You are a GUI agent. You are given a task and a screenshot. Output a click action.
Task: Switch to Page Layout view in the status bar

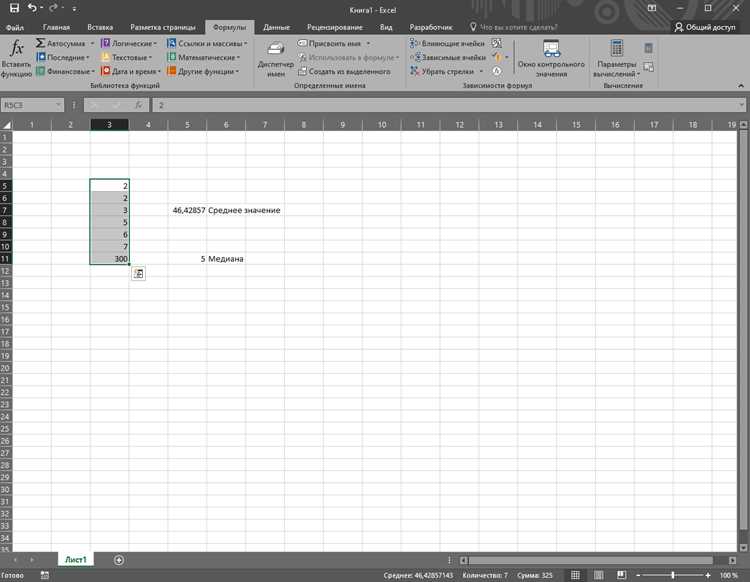pos(598,575)
